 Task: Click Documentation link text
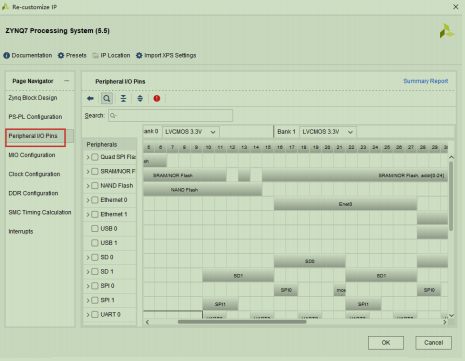[x=32, y=55]
